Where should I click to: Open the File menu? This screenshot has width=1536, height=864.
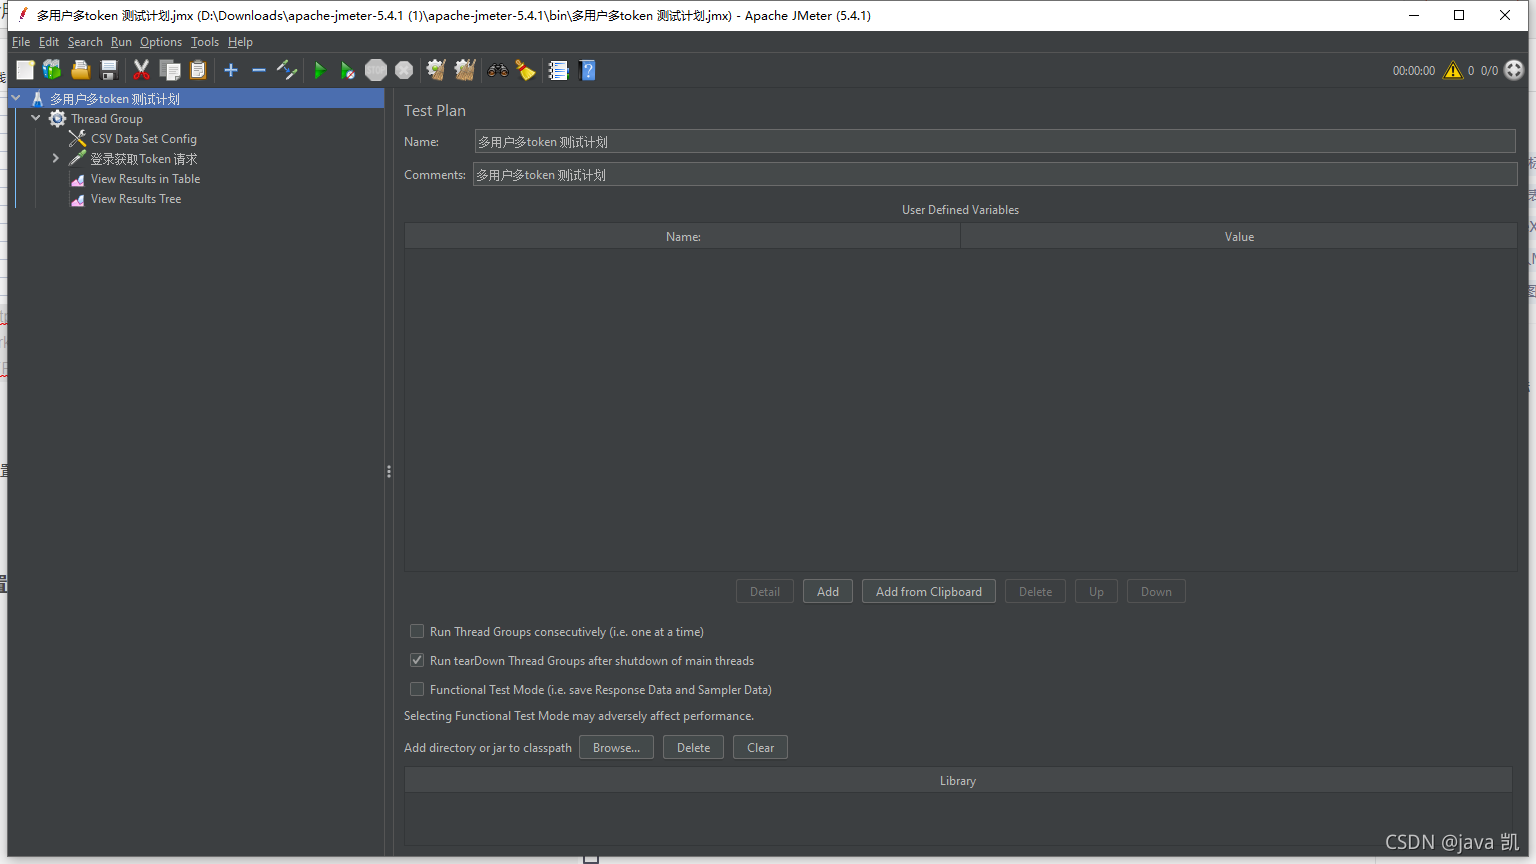click(21, 42)
